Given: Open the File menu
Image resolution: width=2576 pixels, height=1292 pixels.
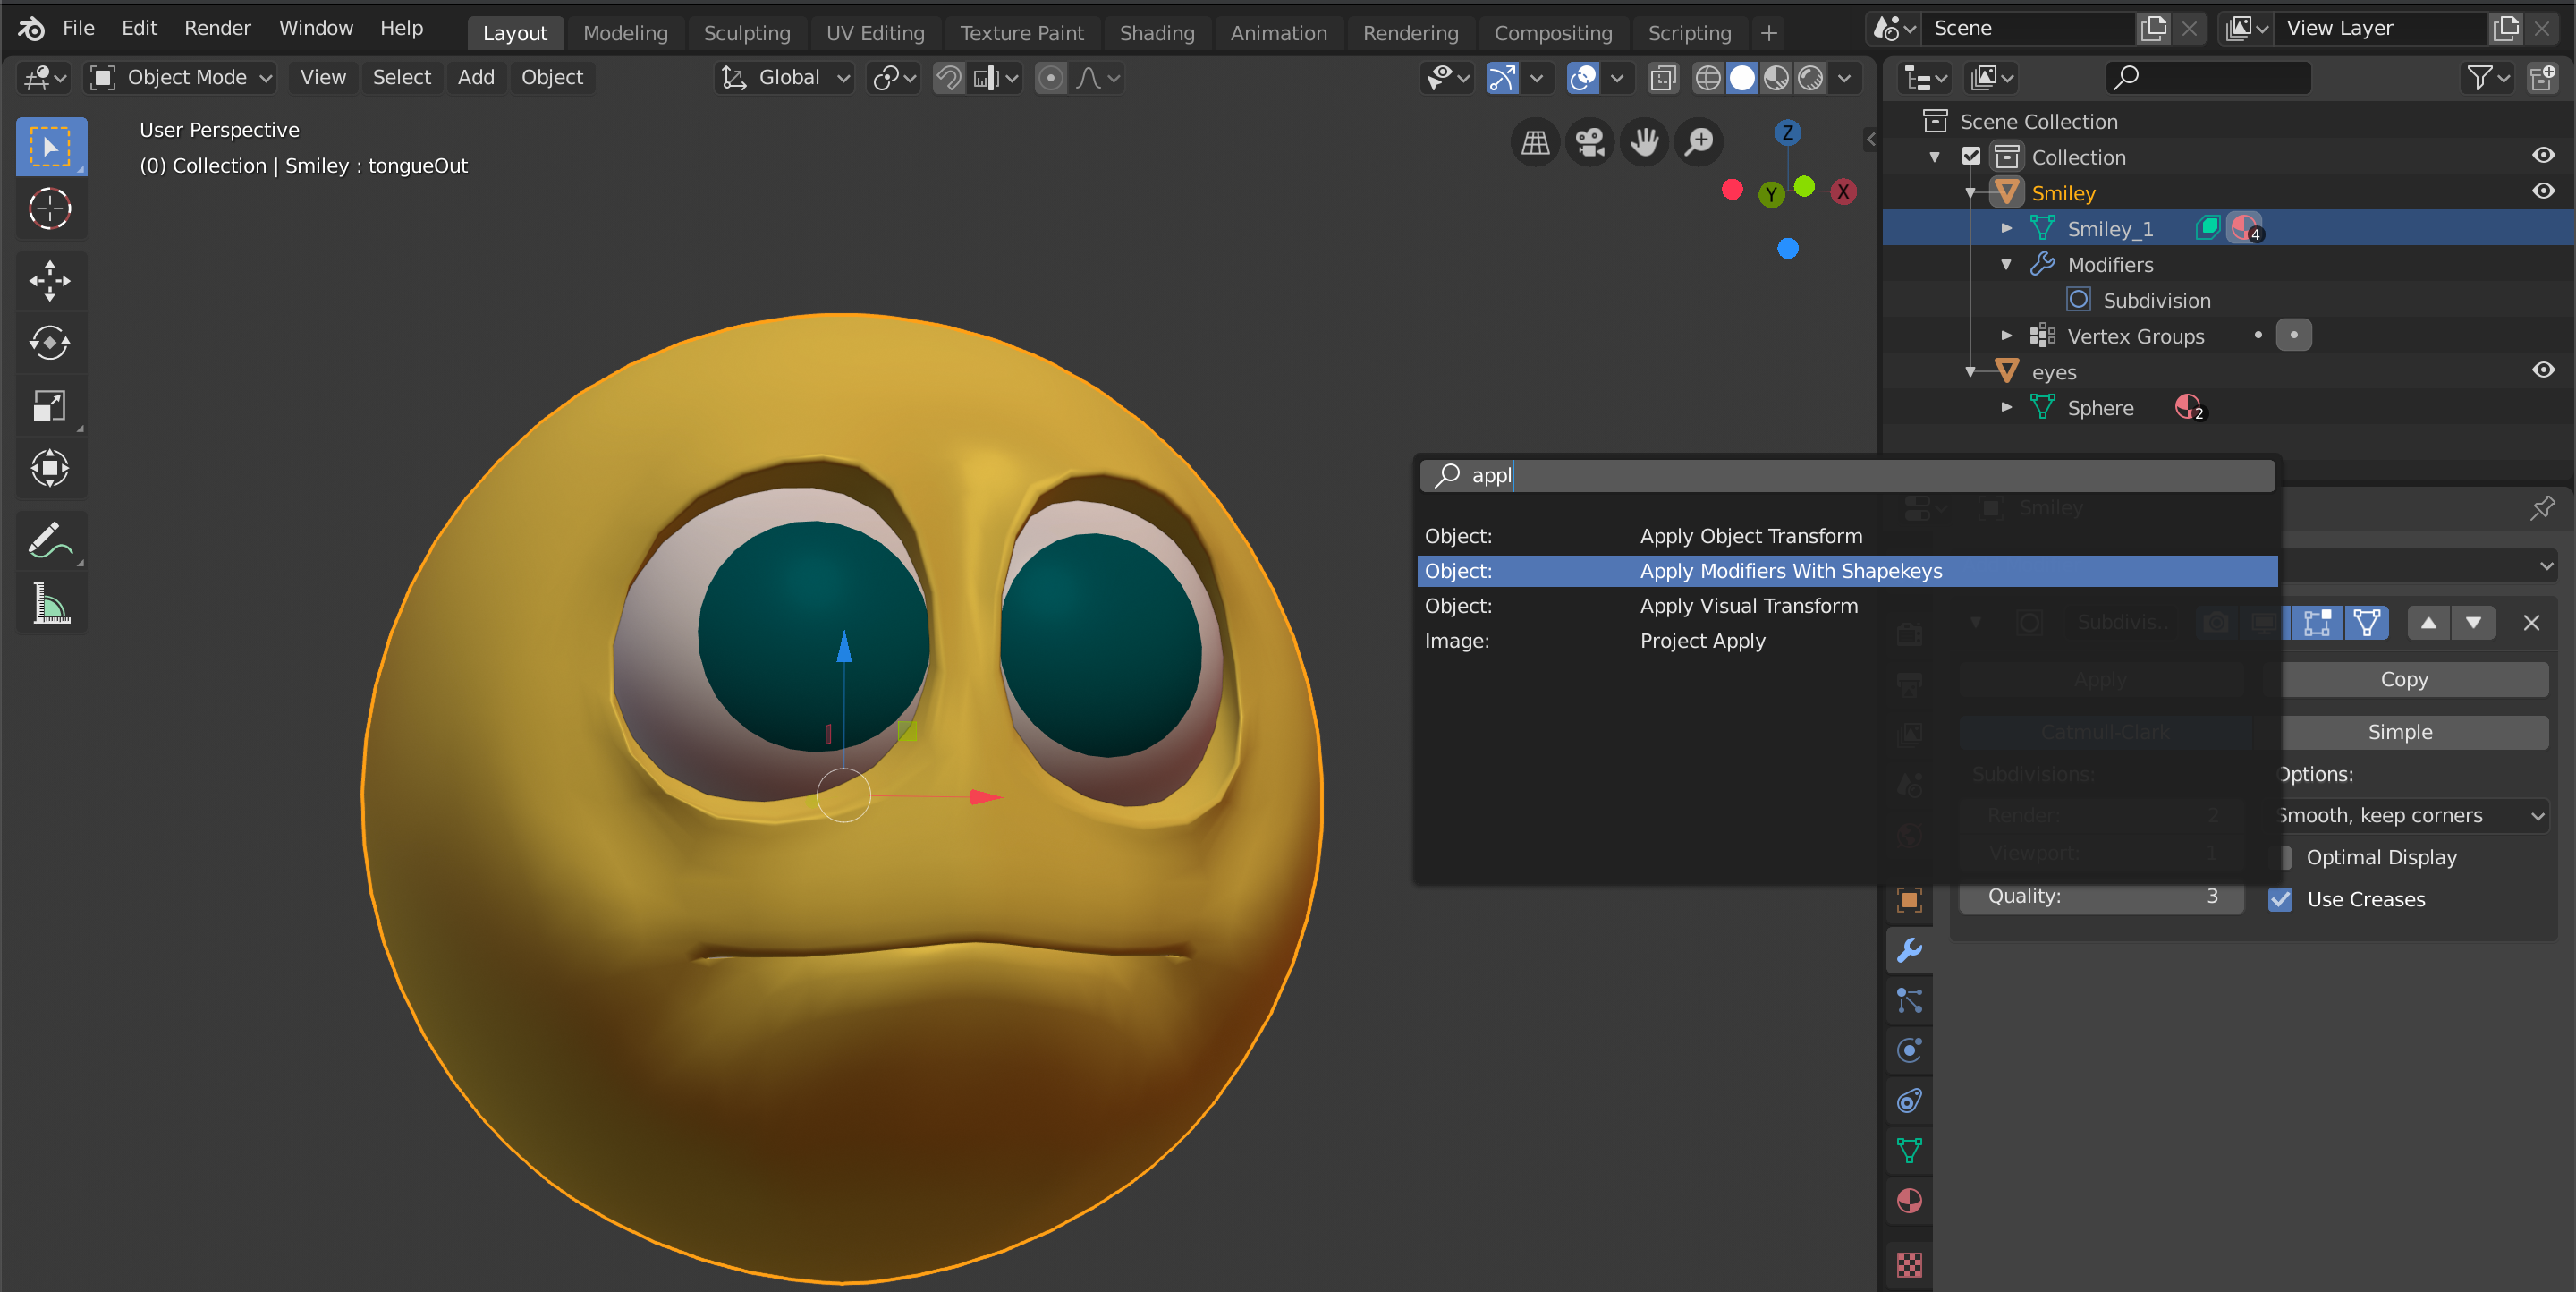Looking at the screenshot, I should point(78,28).
